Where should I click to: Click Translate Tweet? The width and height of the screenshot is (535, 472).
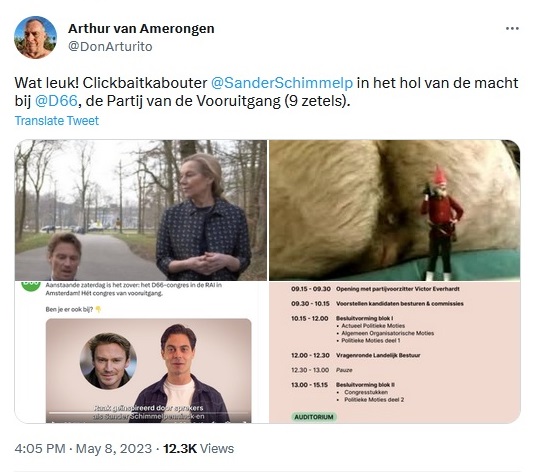57,120
